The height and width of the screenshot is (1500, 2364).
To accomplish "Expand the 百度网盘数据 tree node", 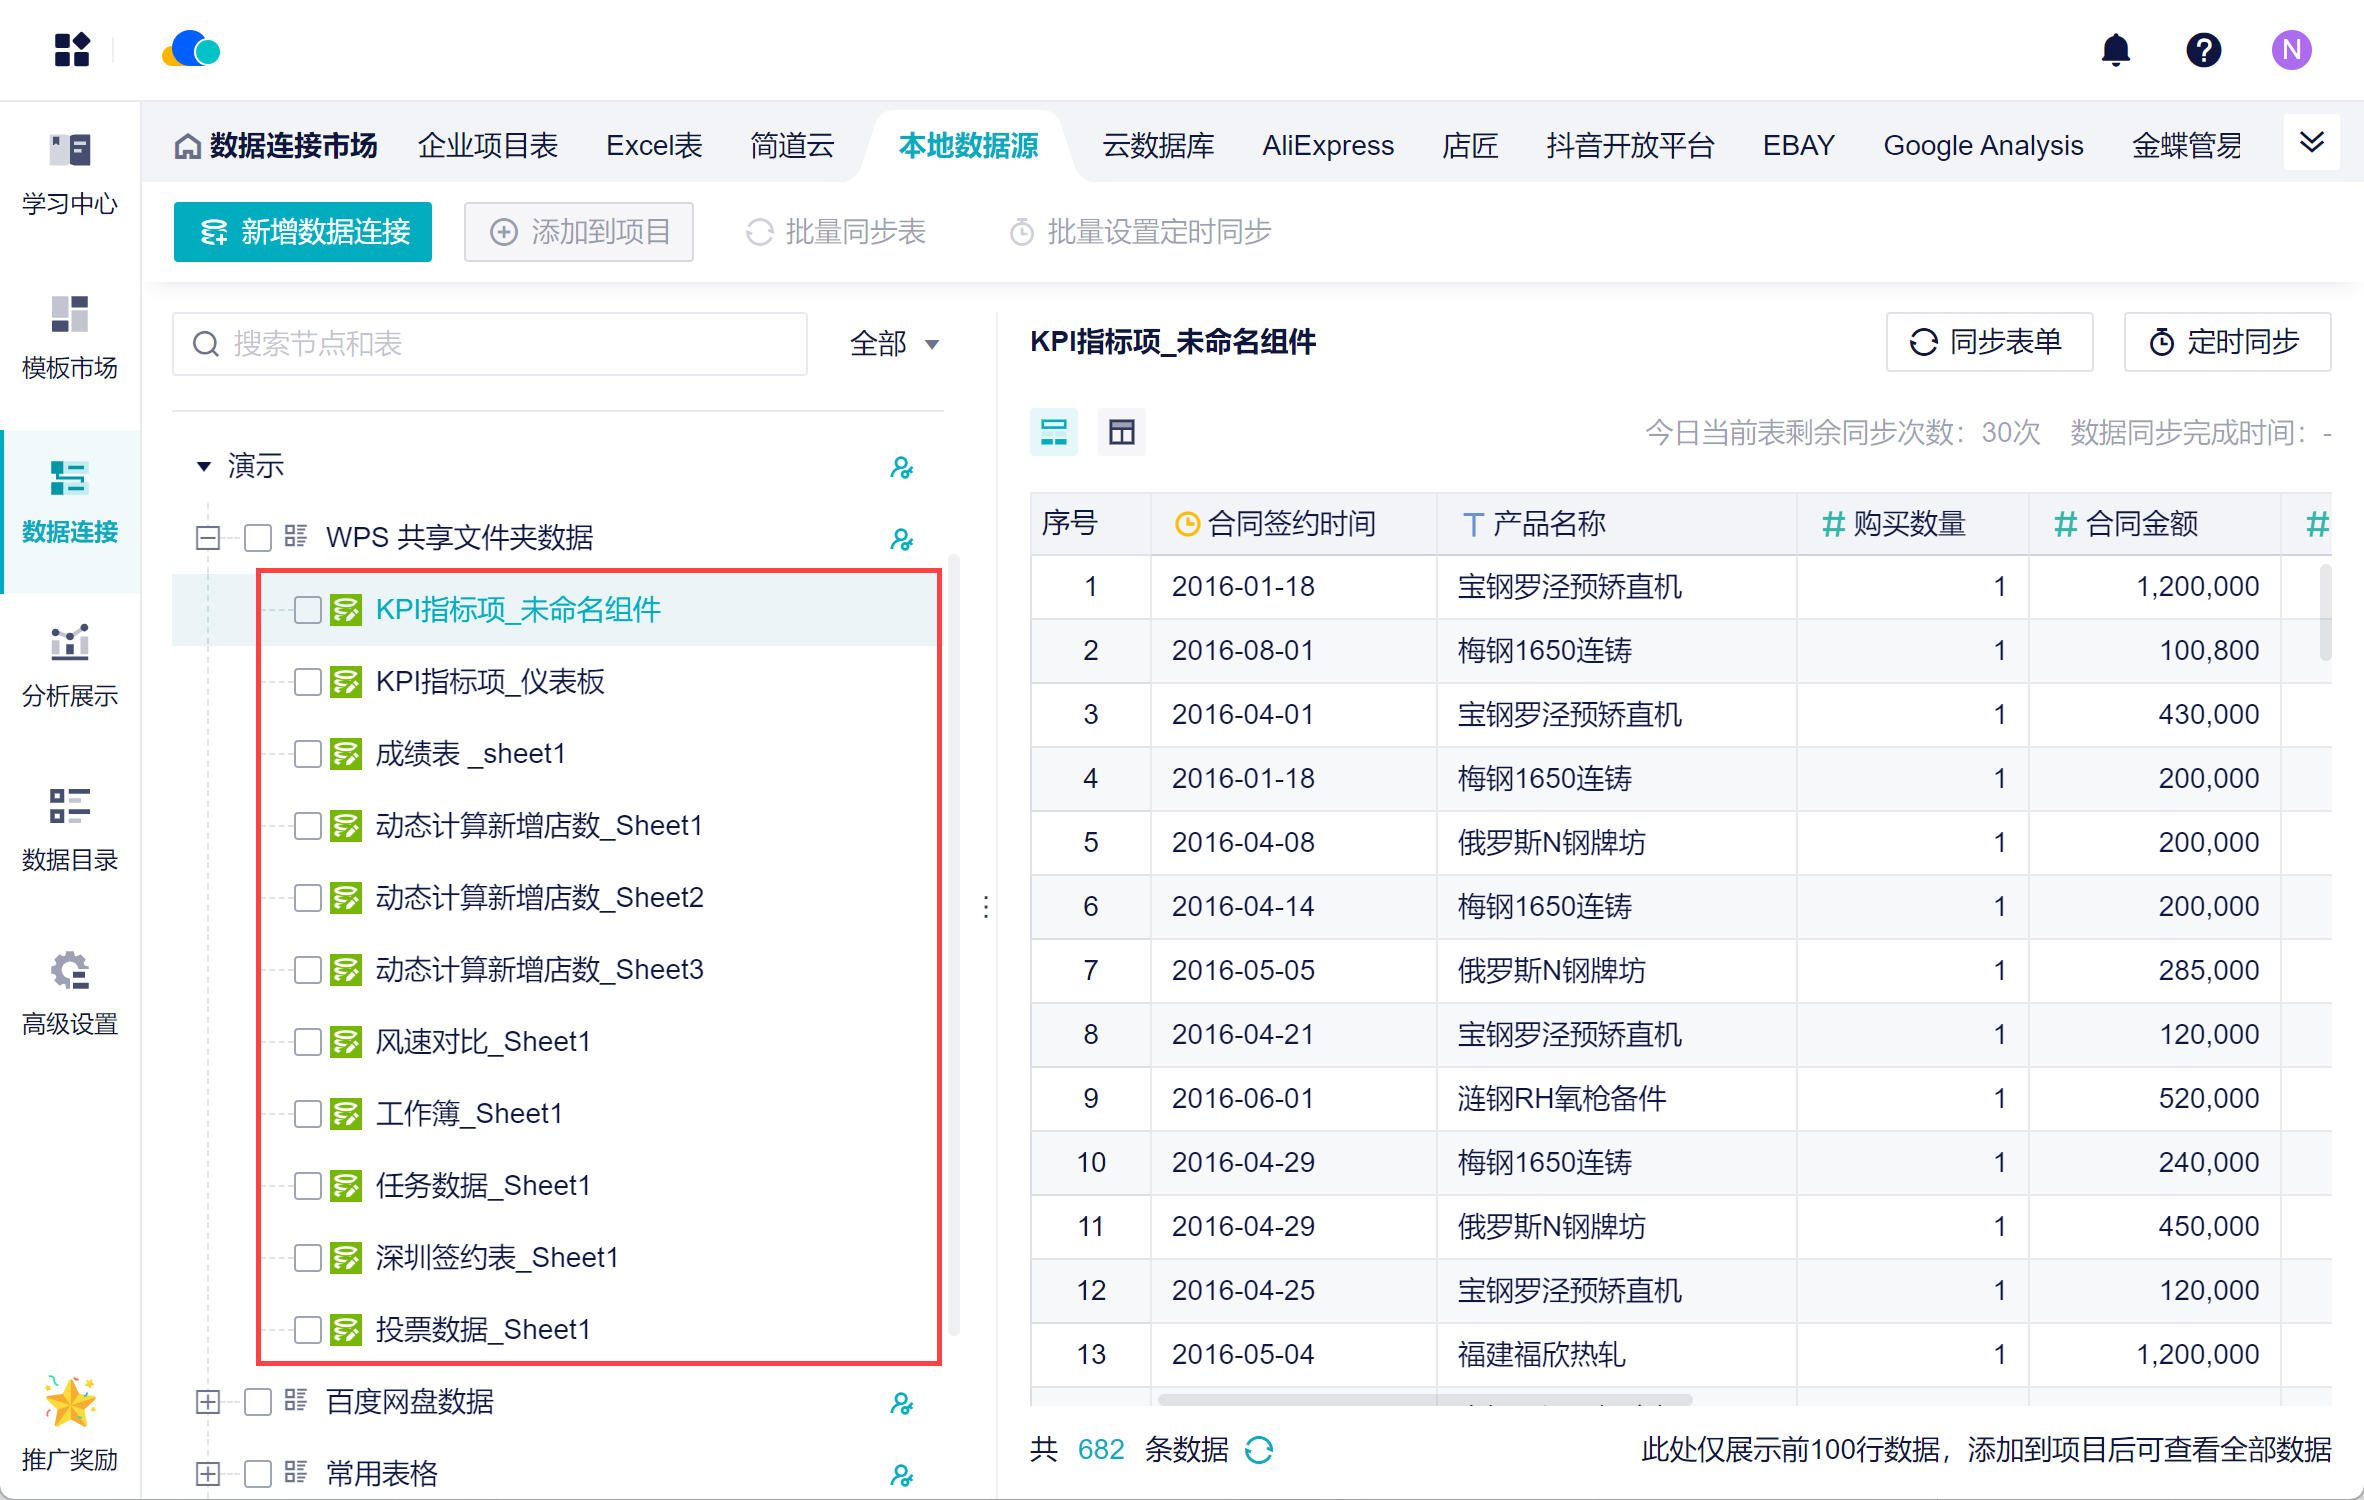I will click(x=208, y=1402).
